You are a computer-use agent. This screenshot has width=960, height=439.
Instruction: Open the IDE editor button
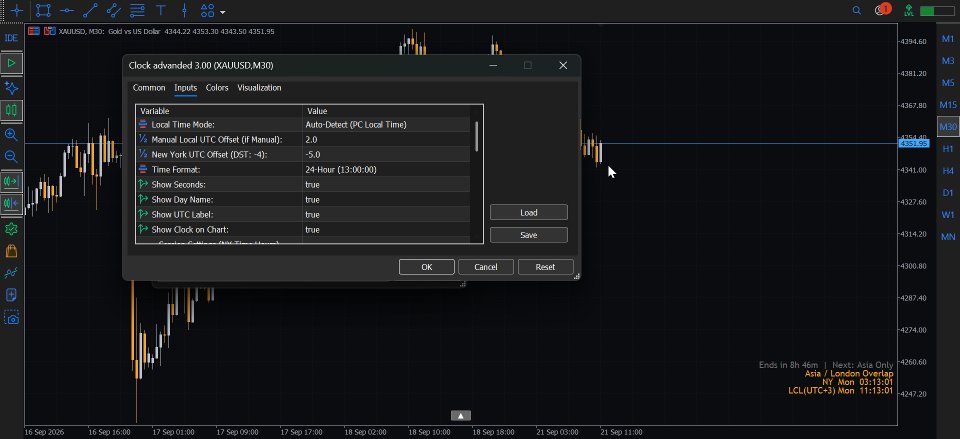click(11, 38)
